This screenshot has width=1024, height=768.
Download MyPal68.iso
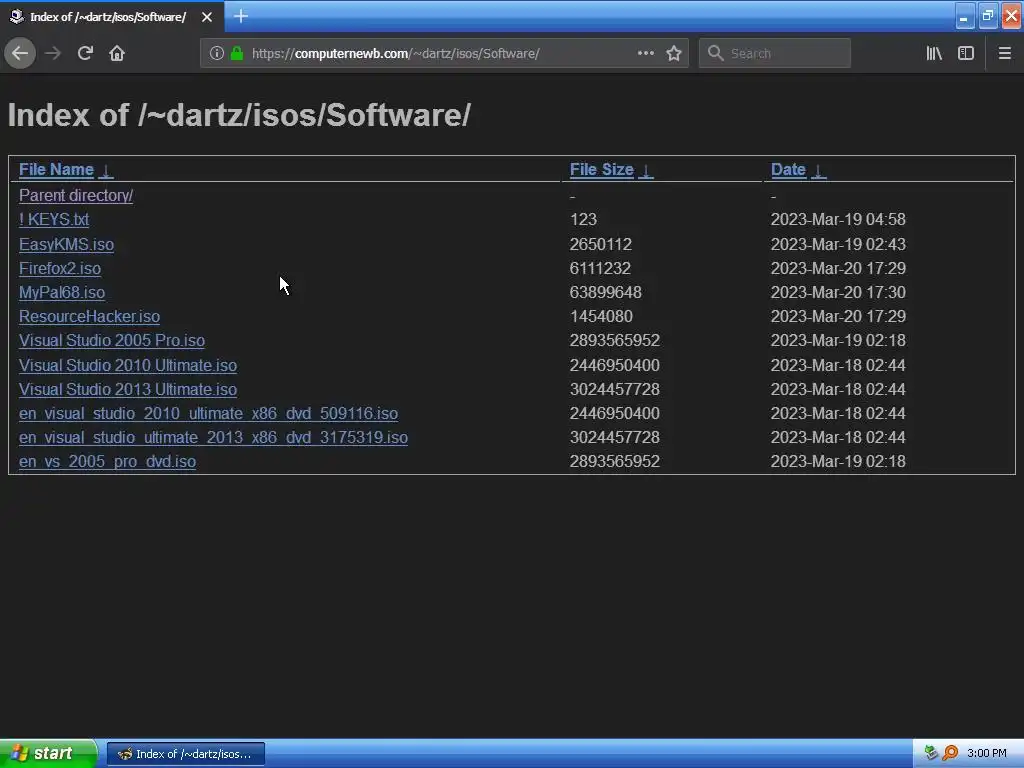(61, 293)
